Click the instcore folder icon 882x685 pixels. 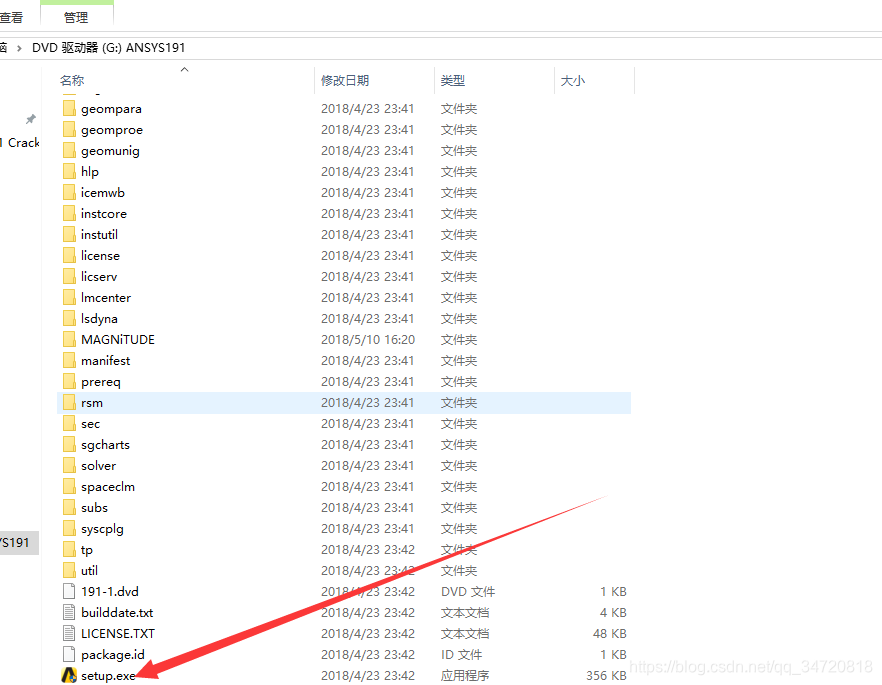pos(69,213)
